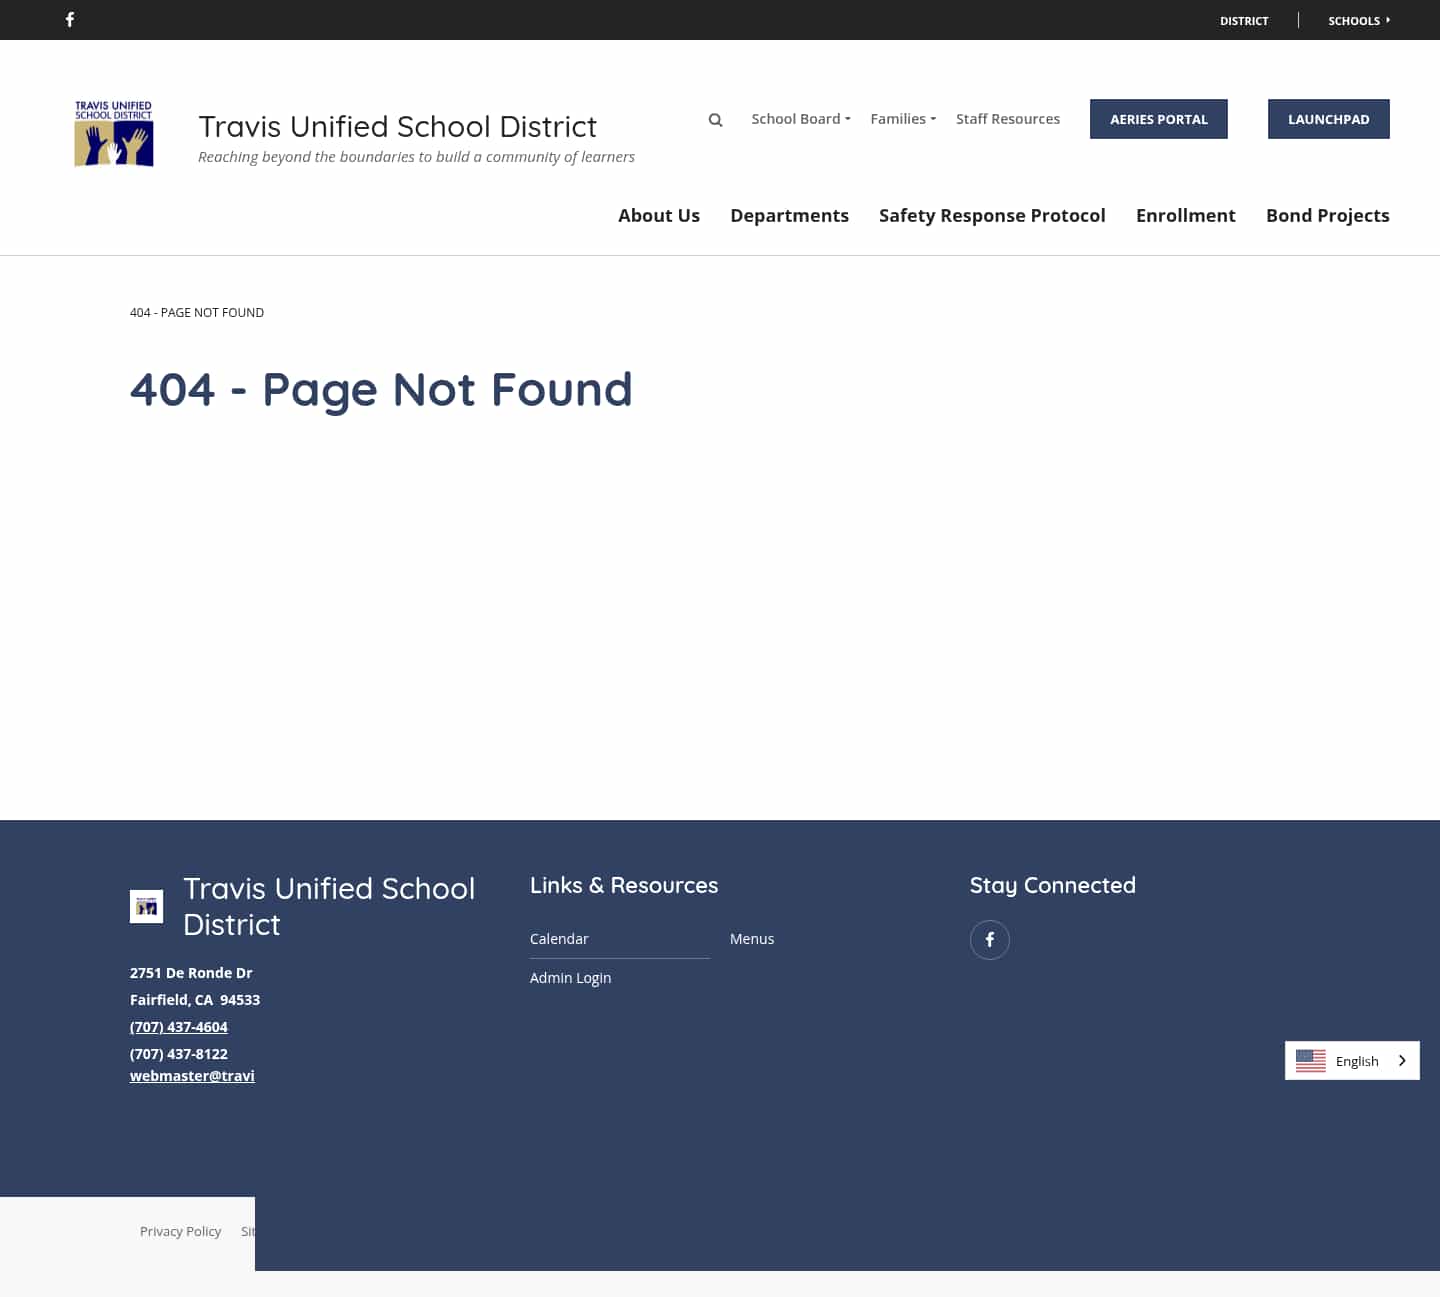Expand the School Board dropdown
The image size is (1440, 1297).
800,118
